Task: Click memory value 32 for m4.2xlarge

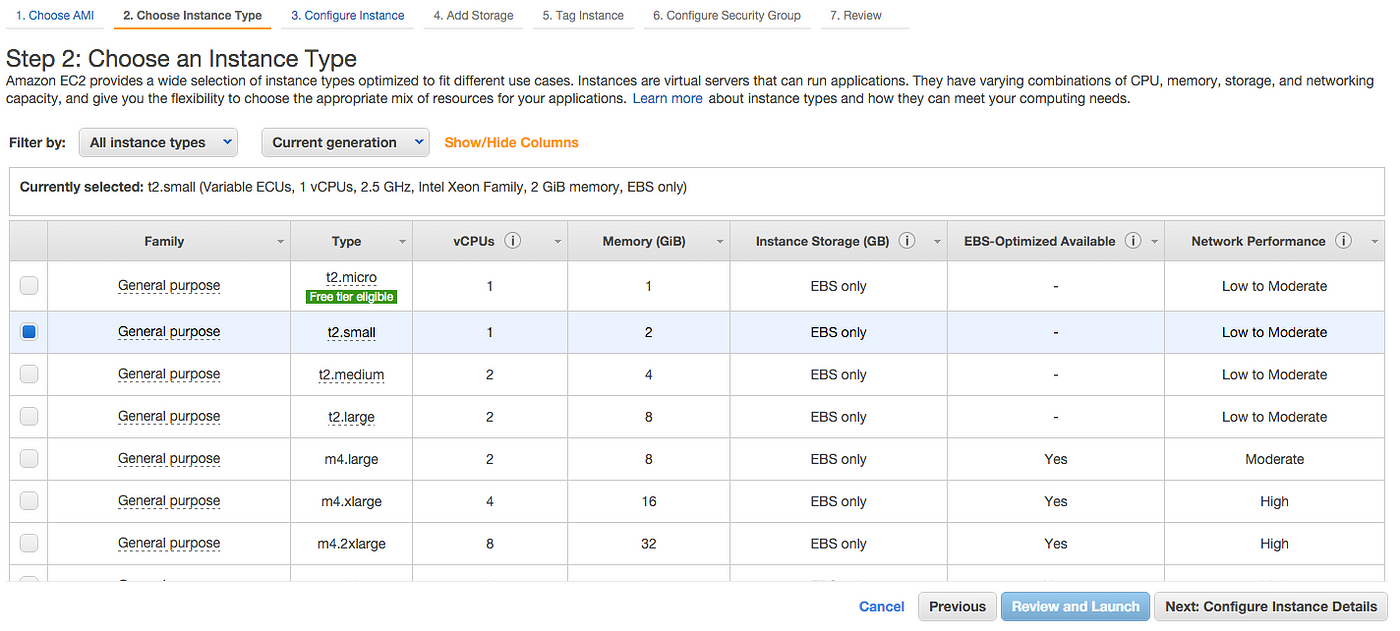Action: click(649, 543)
